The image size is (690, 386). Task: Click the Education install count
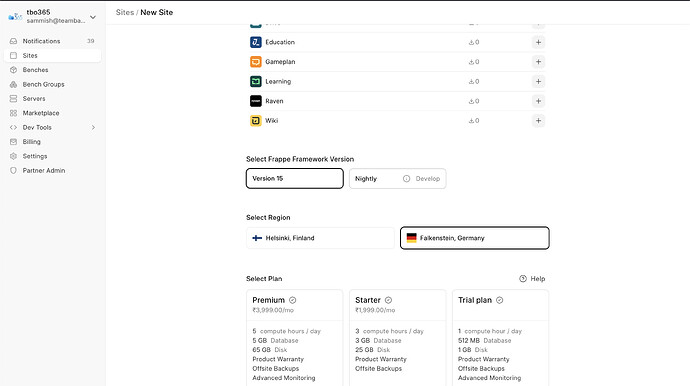click(x=474, y=42)
